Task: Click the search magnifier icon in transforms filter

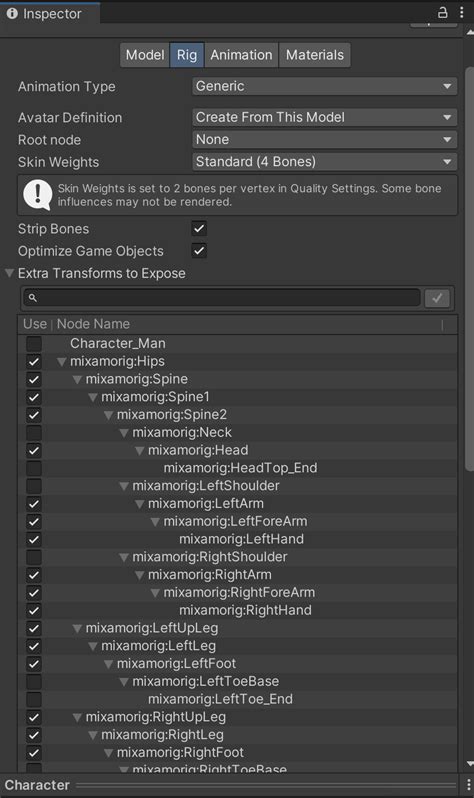Action: pyautogui.click(x=33, y=298)
